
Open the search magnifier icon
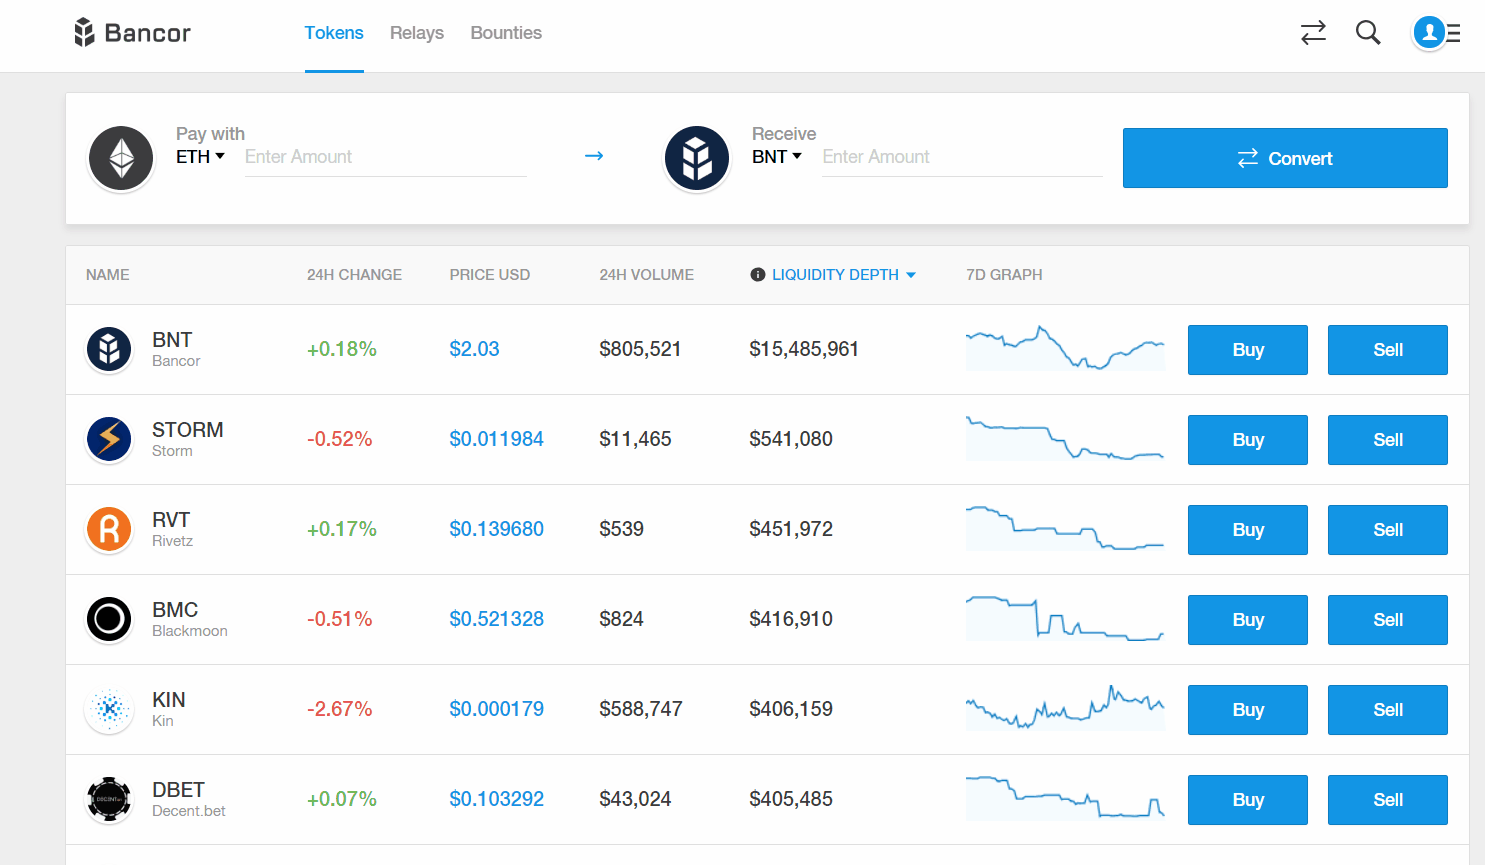pos(1368,33)
